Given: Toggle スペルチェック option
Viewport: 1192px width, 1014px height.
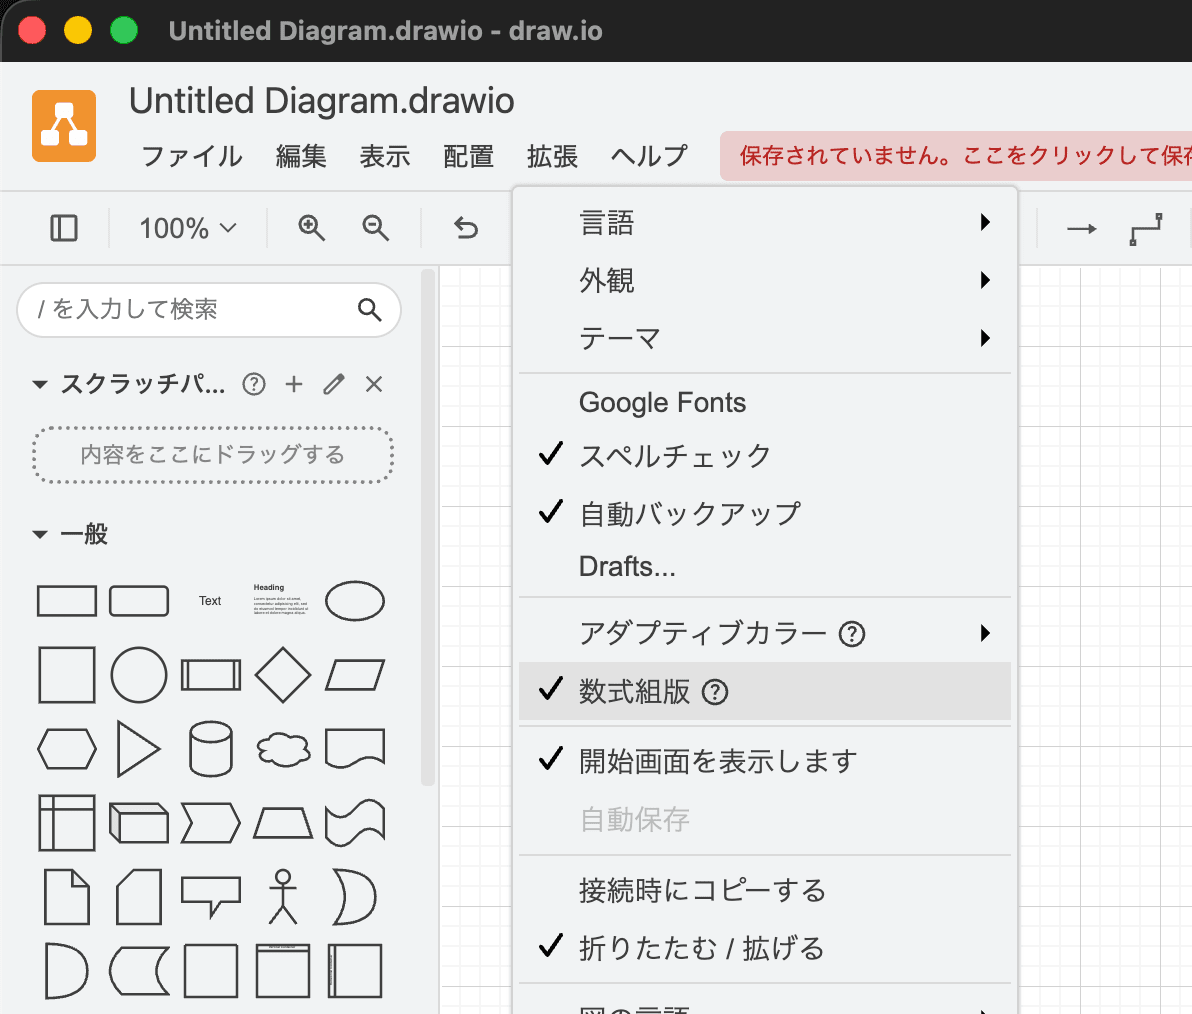Looking at the screenshot, I should (x=765, y=456).
